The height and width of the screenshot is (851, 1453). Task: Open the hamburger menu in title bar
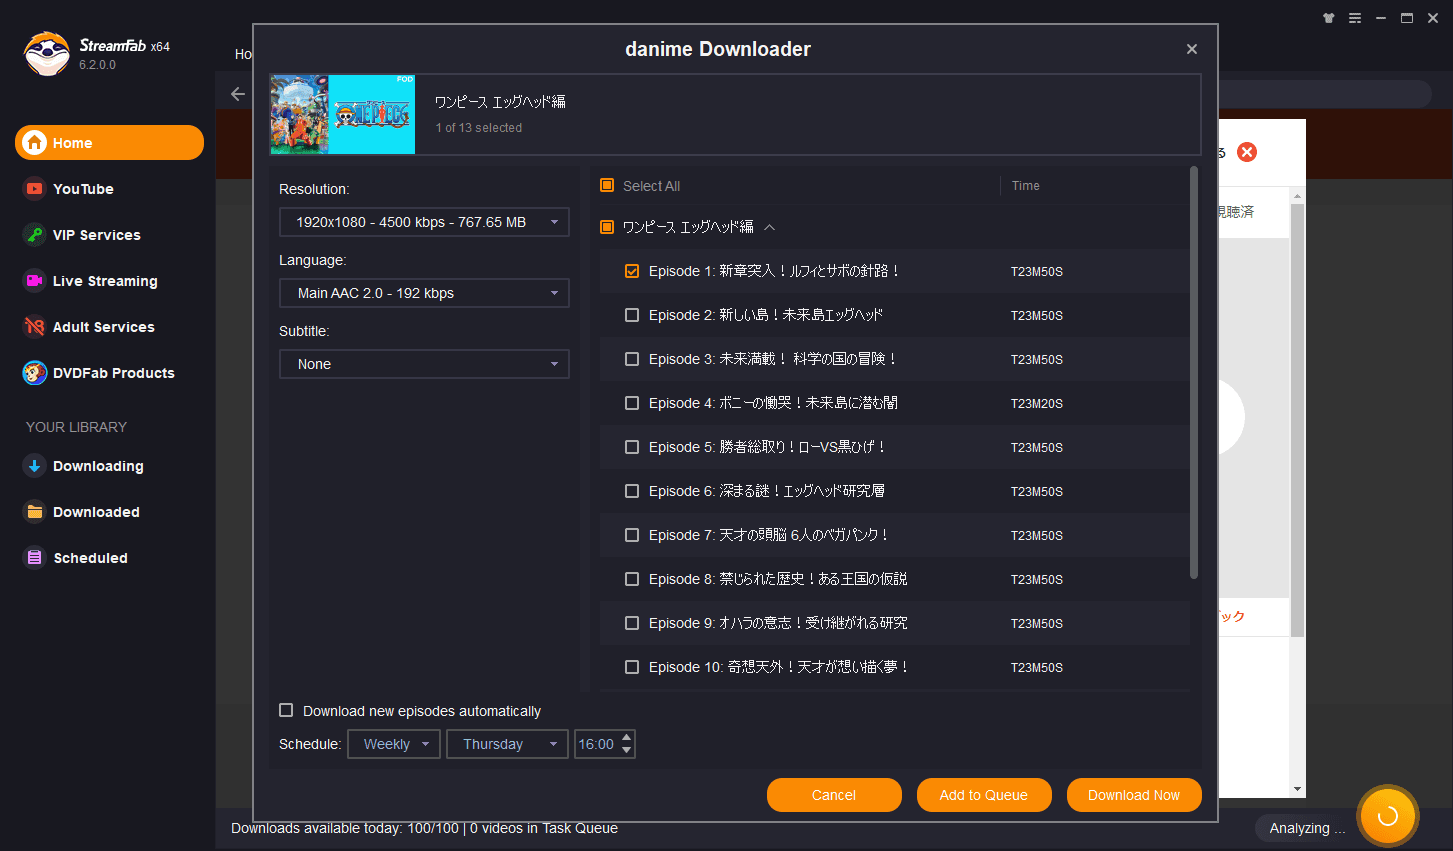point(1355,18)
